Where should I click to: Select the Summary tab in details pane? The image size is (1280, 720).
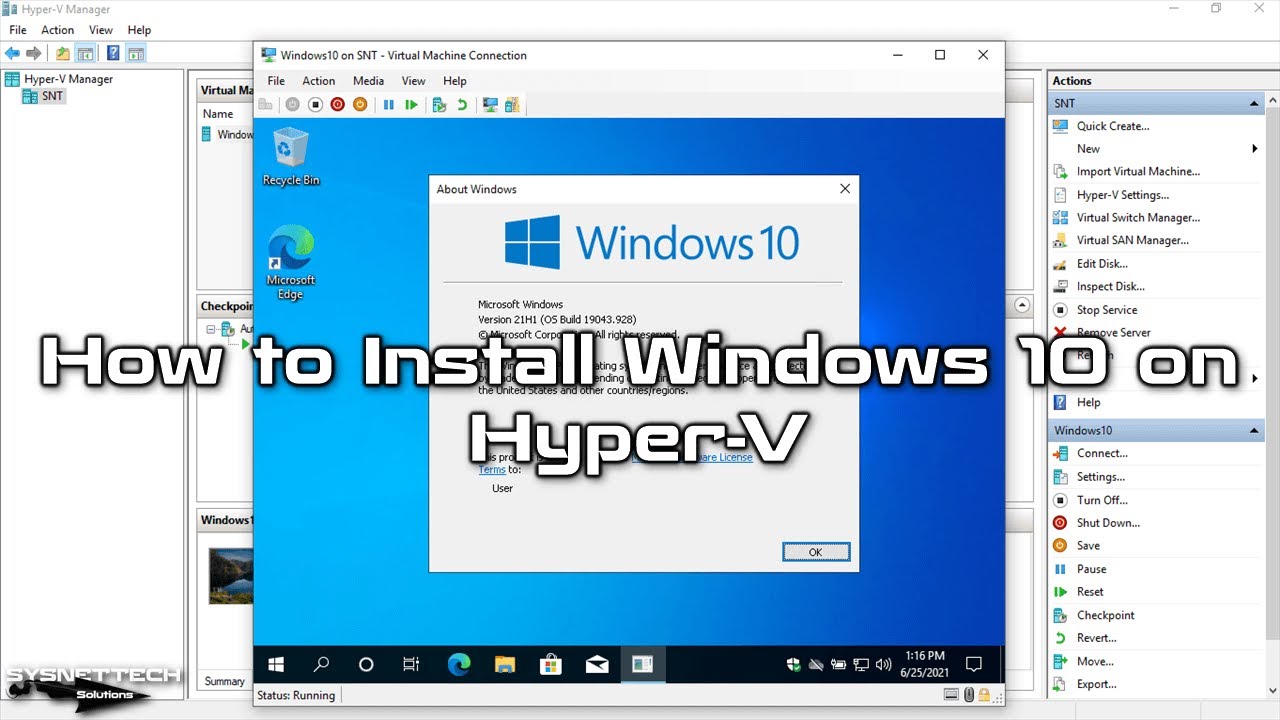[224, 682]
